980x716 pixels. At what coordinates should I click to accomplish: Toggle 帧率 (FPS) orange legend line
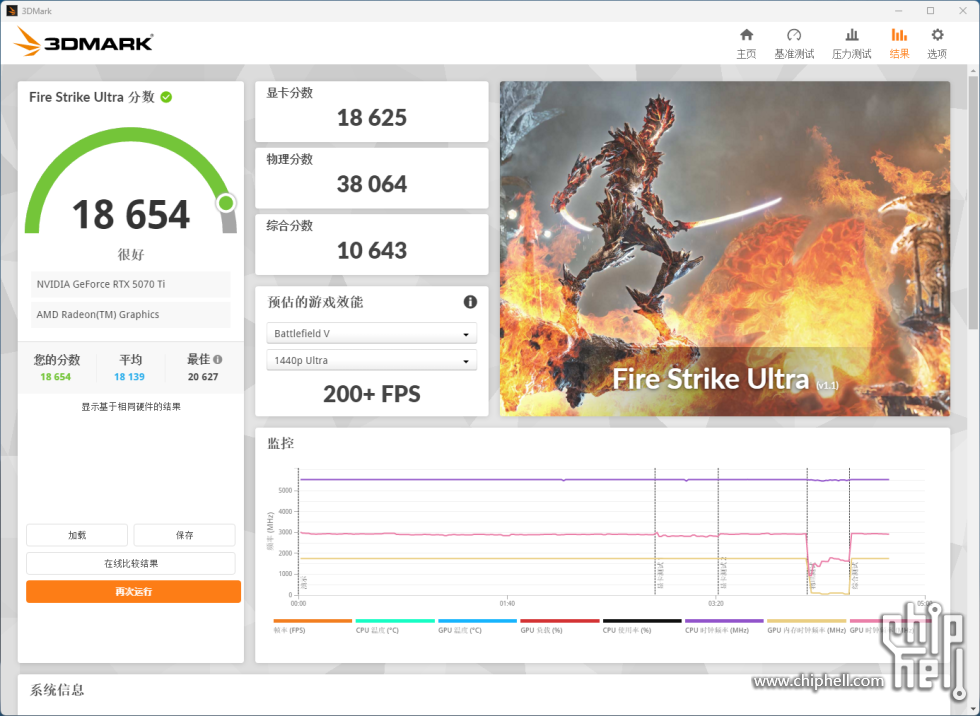(312, 626)
